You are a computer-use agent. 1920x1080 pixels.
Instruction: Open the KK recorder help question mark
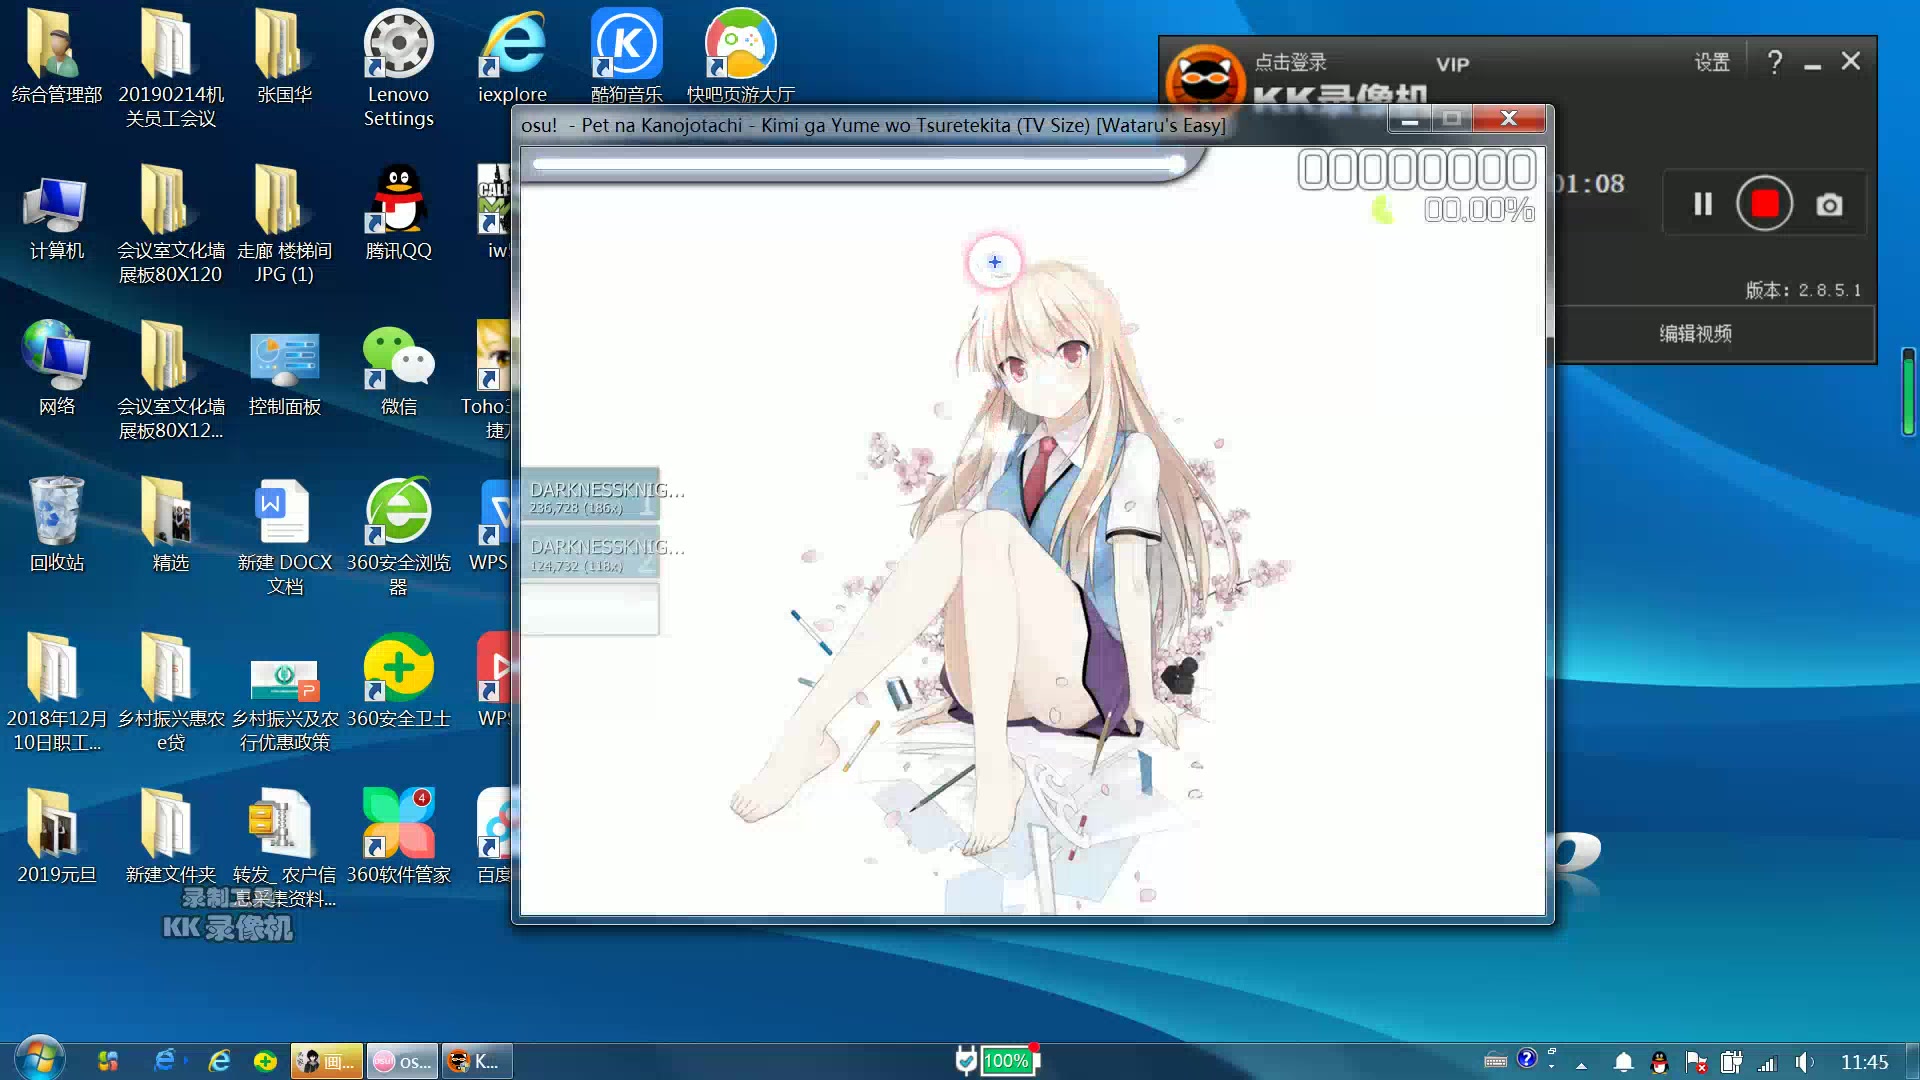tap(1775, 62)
